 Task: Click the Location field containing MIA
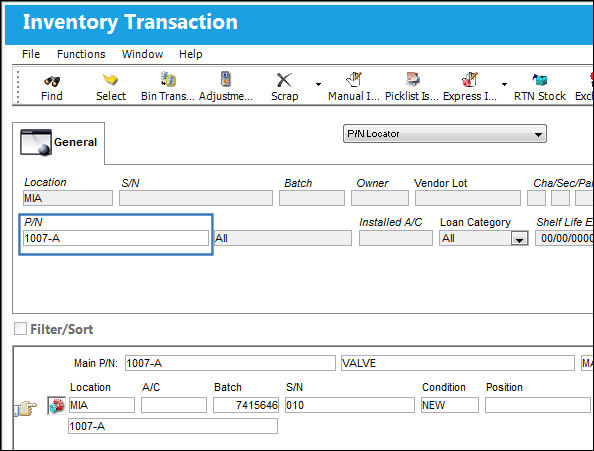(68, 198)
